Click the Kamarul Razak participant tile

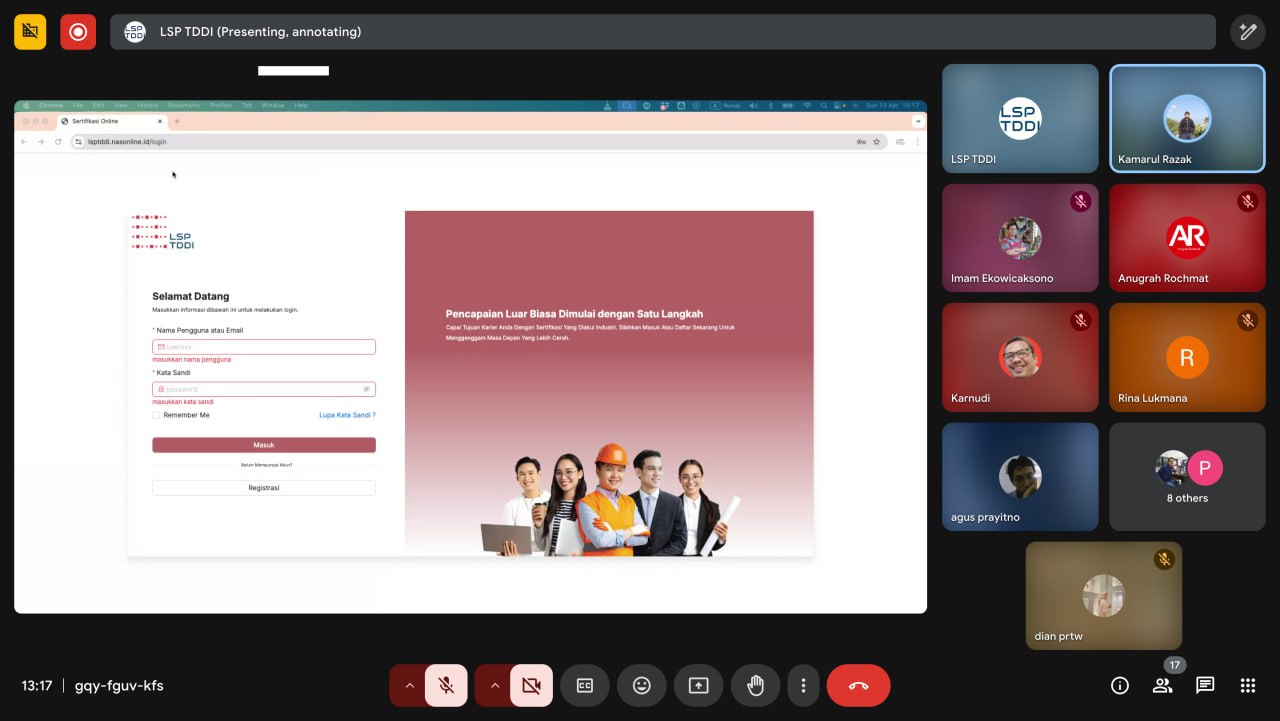(1187, 119)
